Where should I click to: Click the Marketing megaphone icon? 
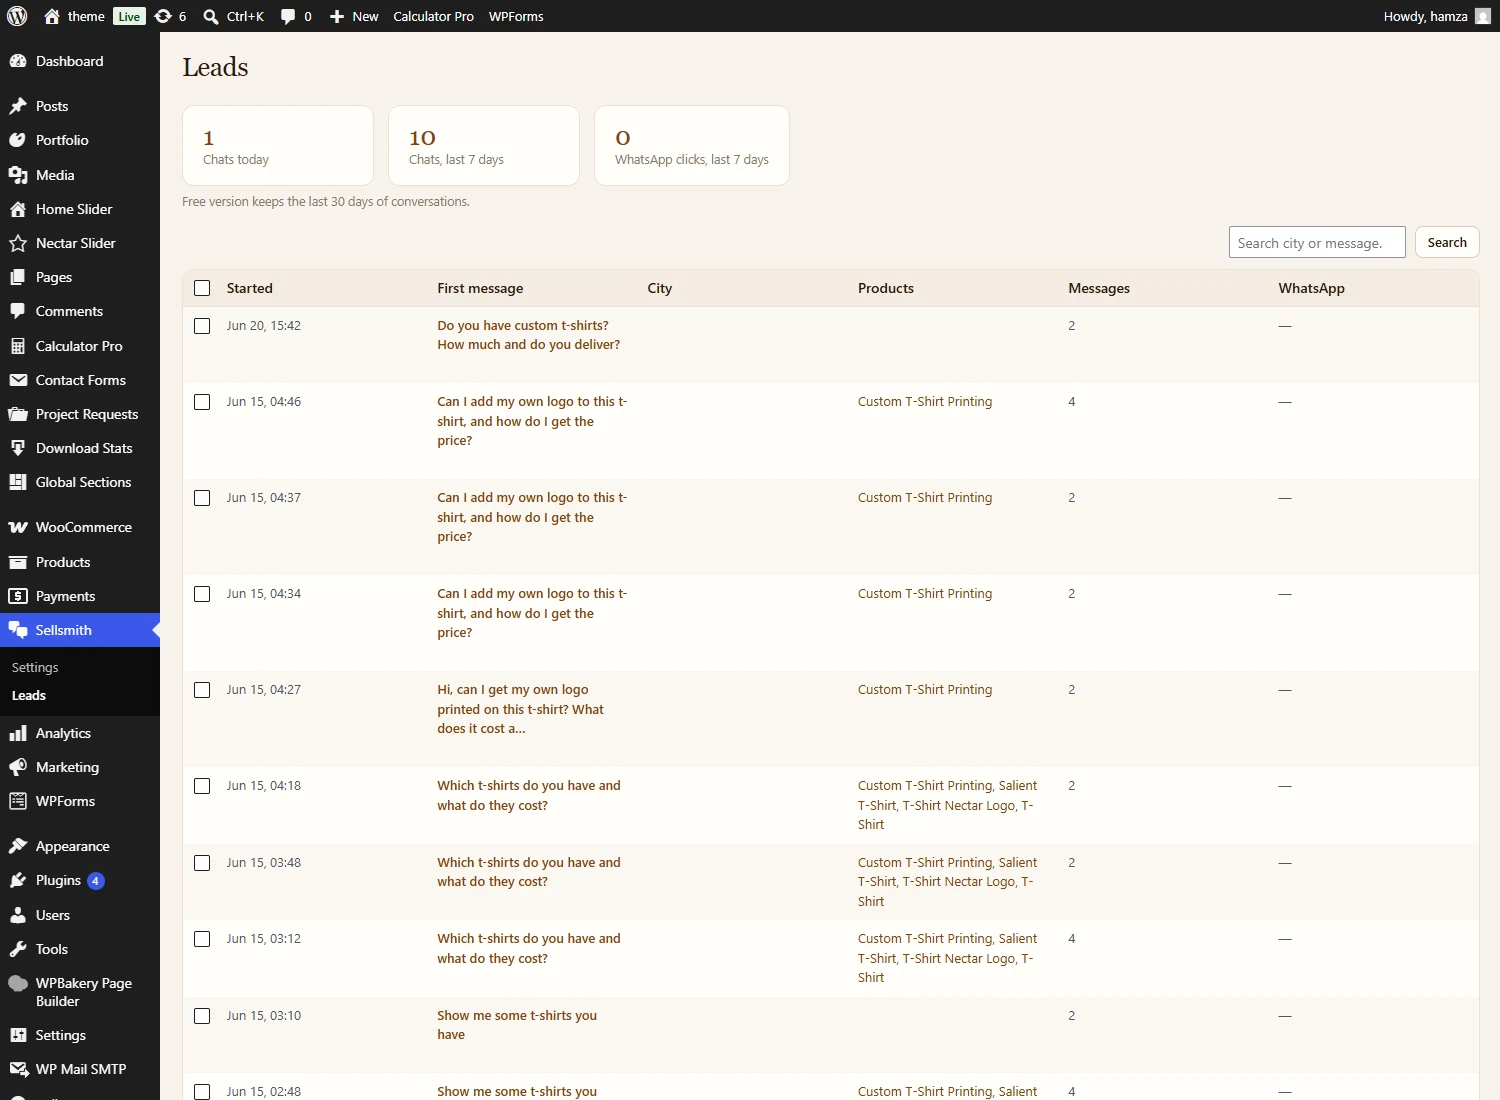(18, 767)
